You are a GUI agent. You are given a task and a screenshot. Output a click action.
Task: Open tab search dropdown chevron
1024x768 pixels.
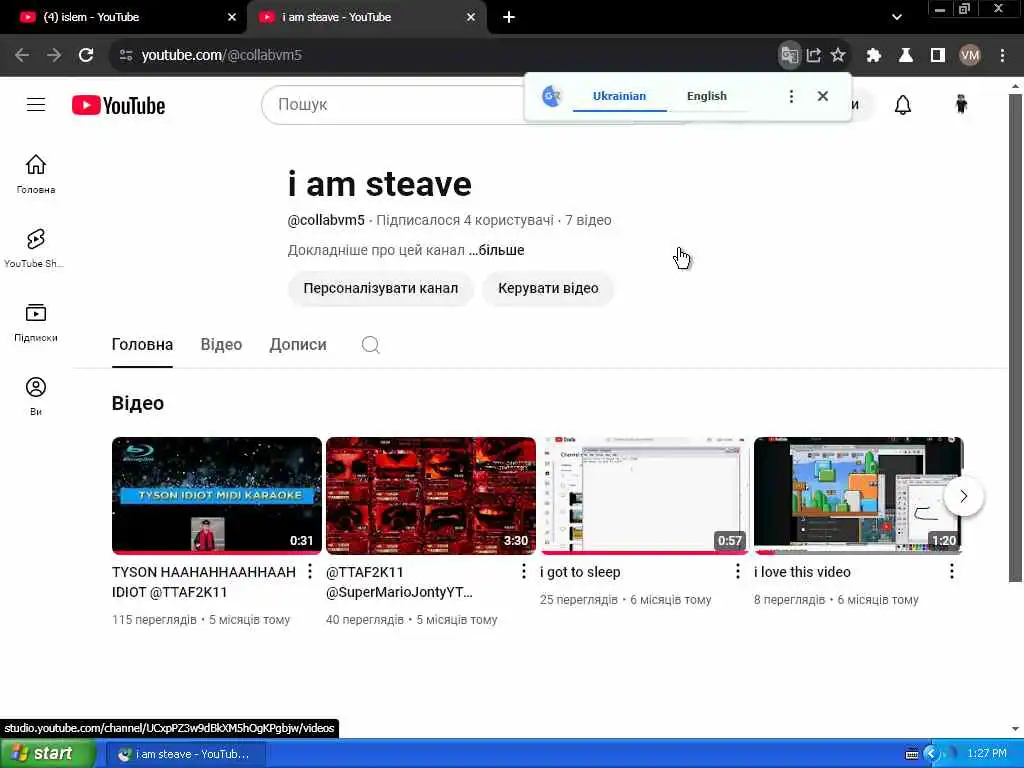click(897, 18)
